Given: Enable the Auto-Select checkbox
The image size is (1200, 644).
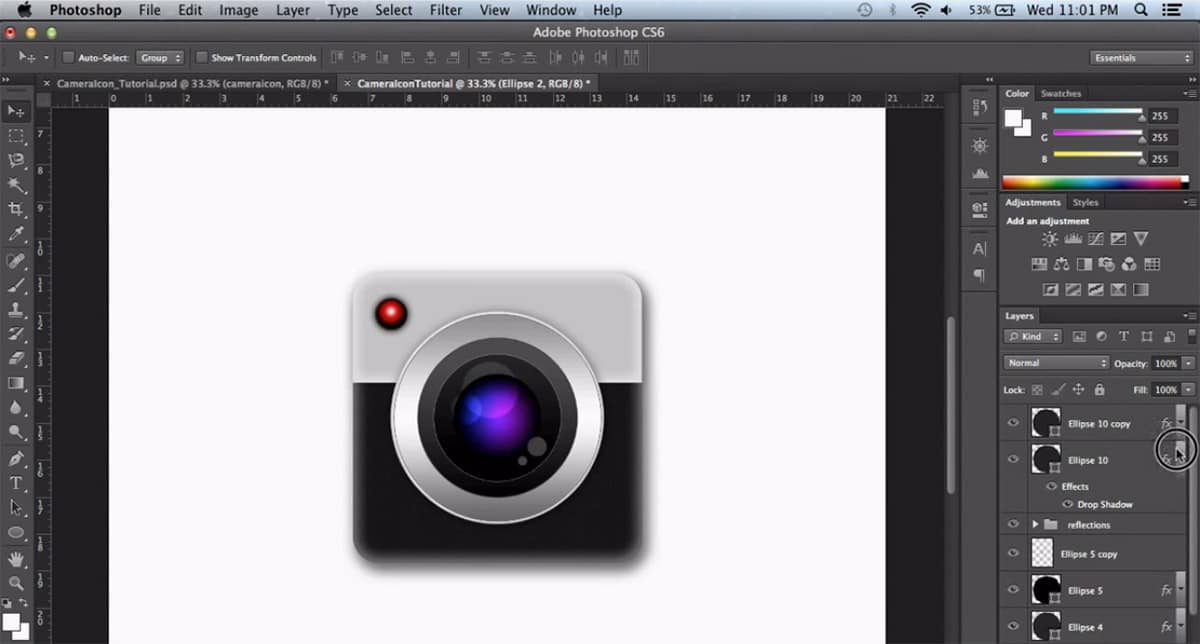Looking at the screenshot, I should tap(69, 58).
